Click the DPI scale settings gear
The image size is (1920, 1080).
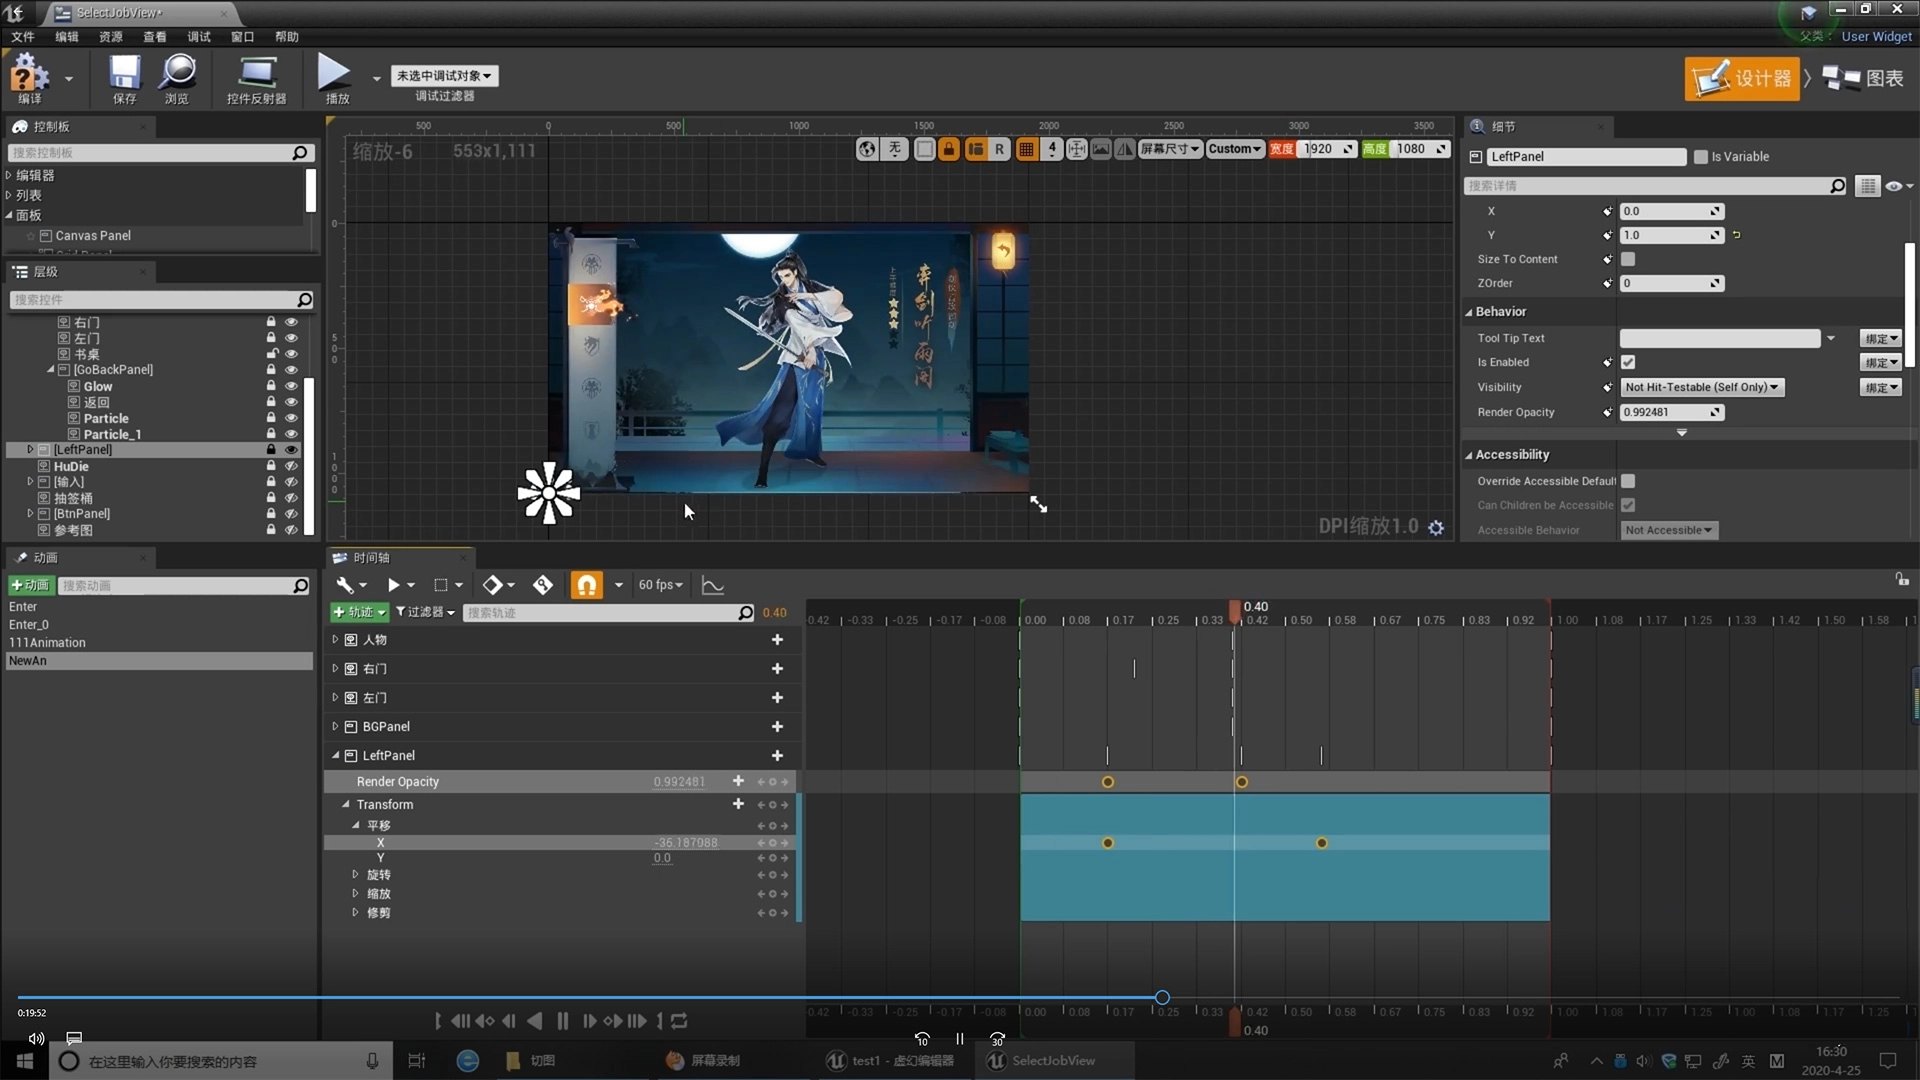tap(1436, 527)
